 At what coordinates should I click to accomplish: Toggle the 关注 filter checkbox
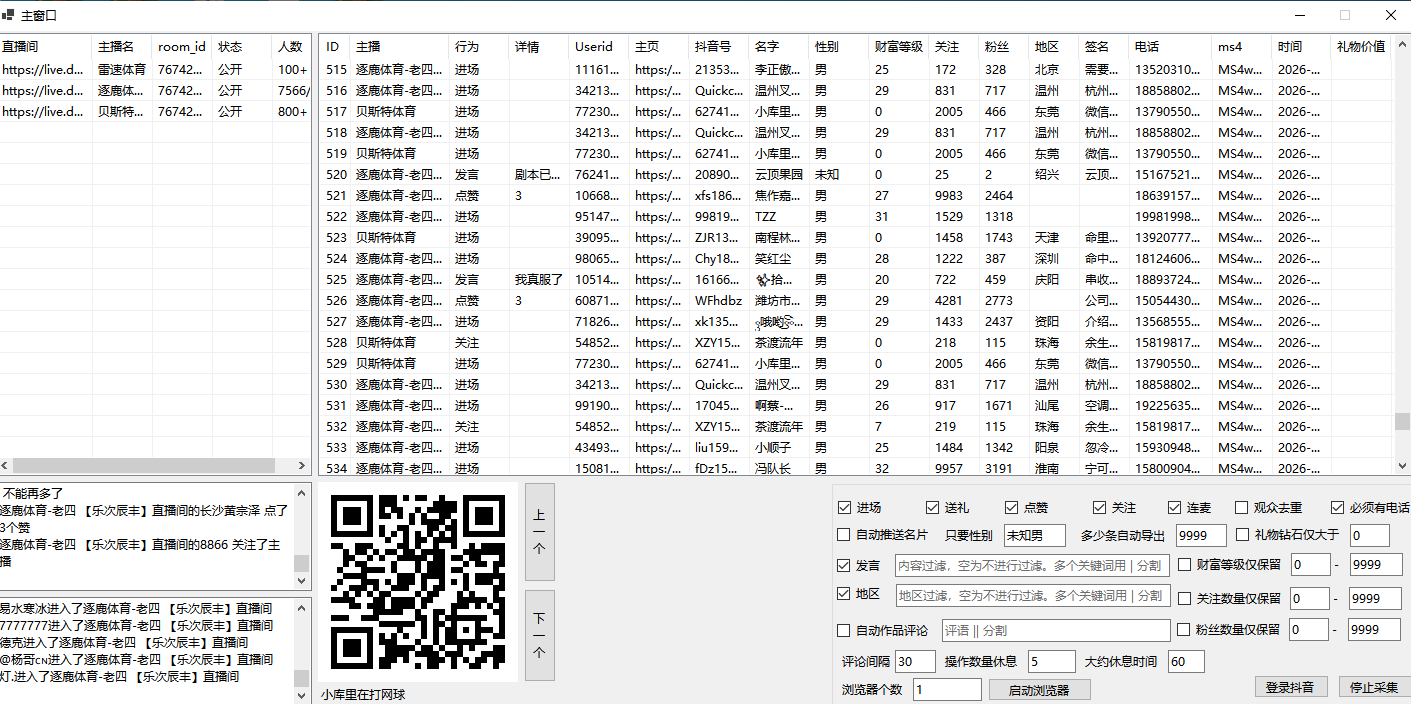pos(1099,508)
